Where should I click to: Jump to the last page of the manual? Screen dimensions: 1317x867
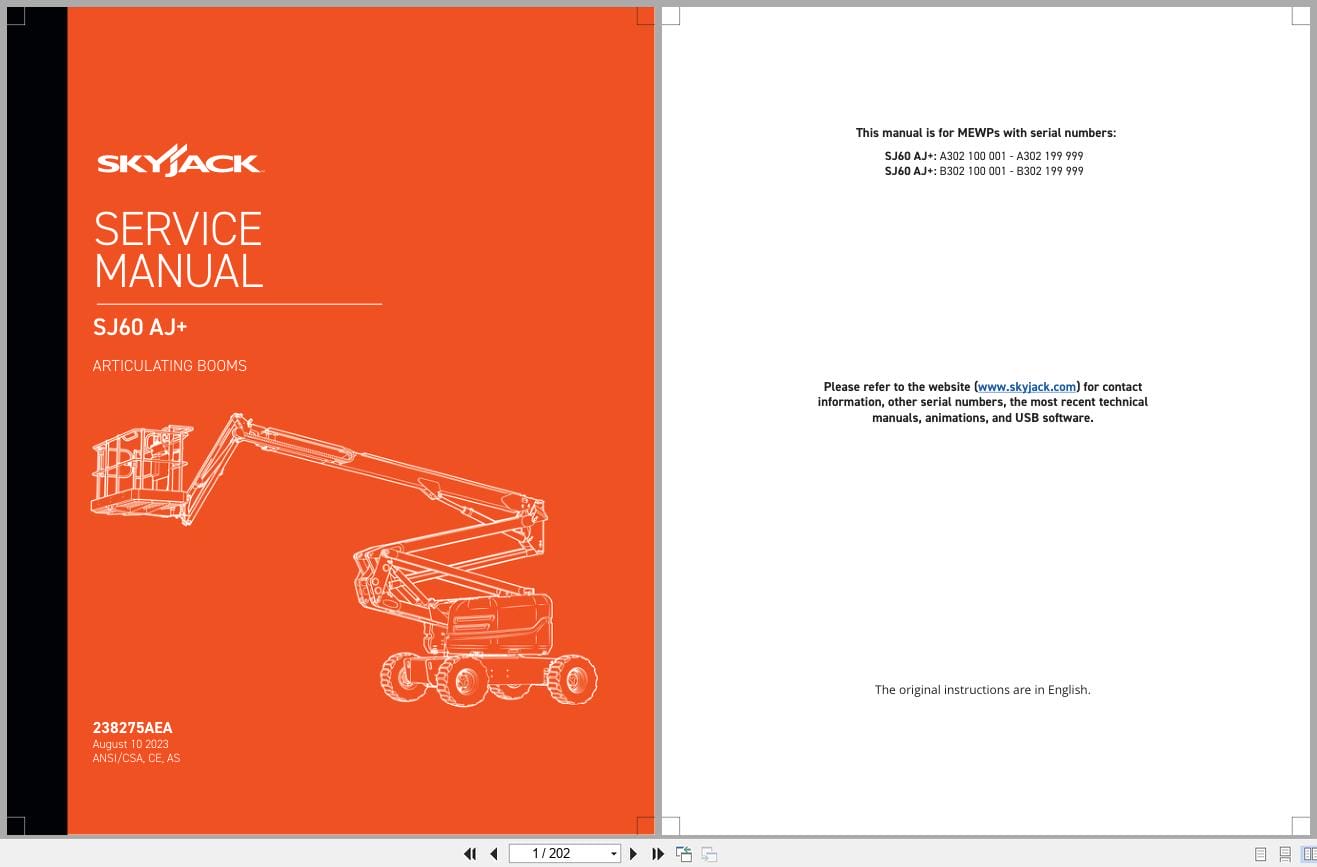(x=657, y=854)
